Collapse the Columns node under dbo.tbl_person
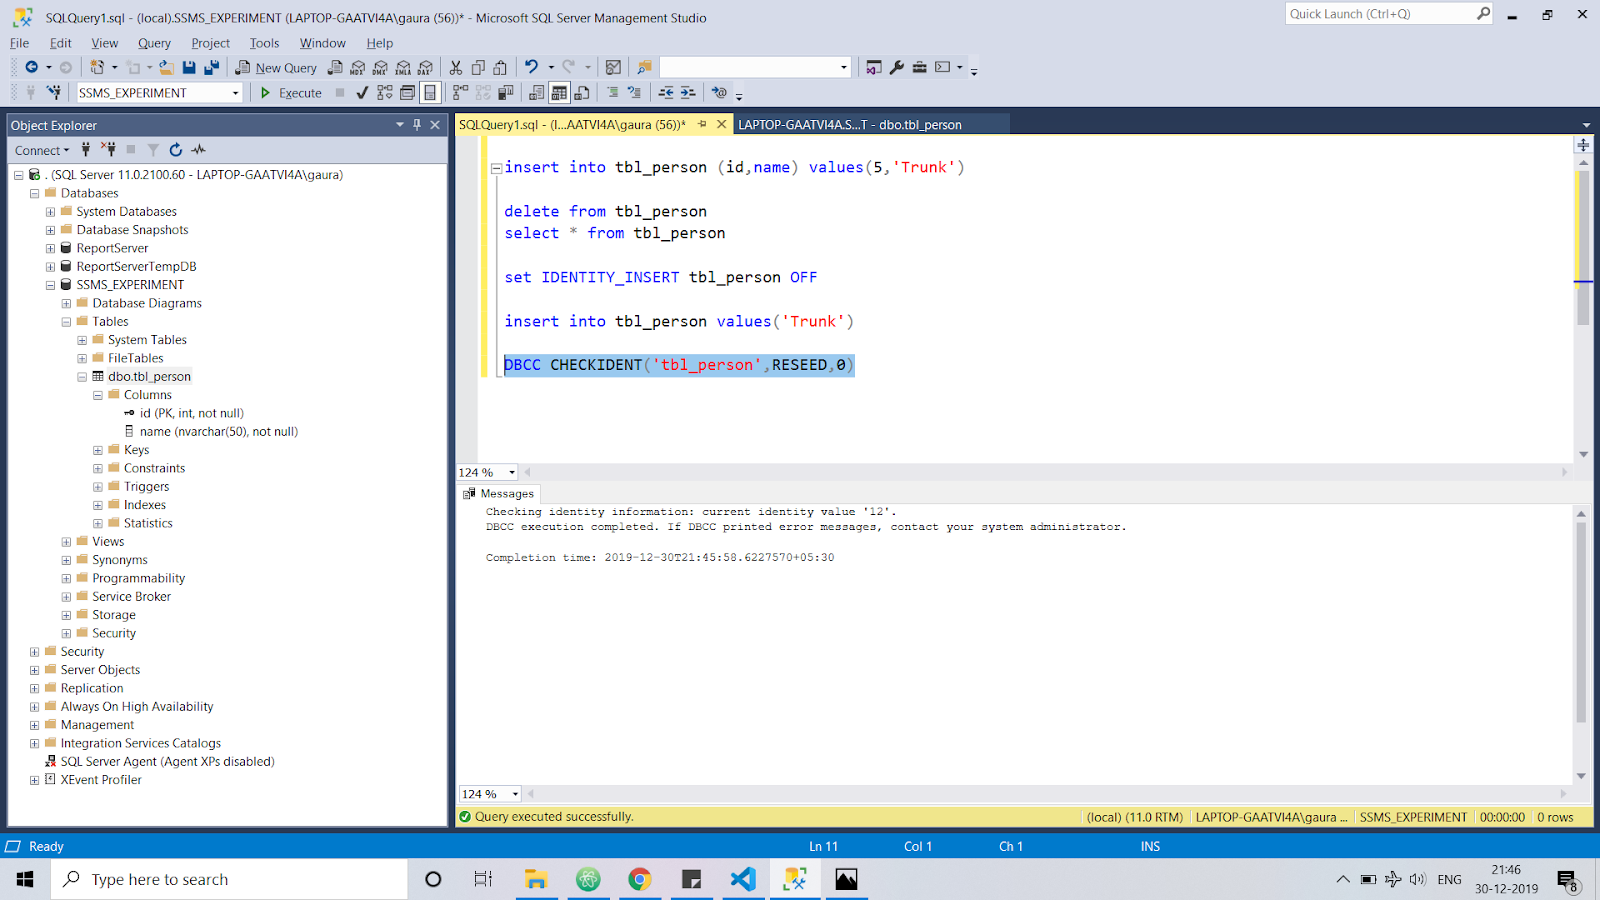The height and width of the screenshot is (900, 1600). point(98,394)
